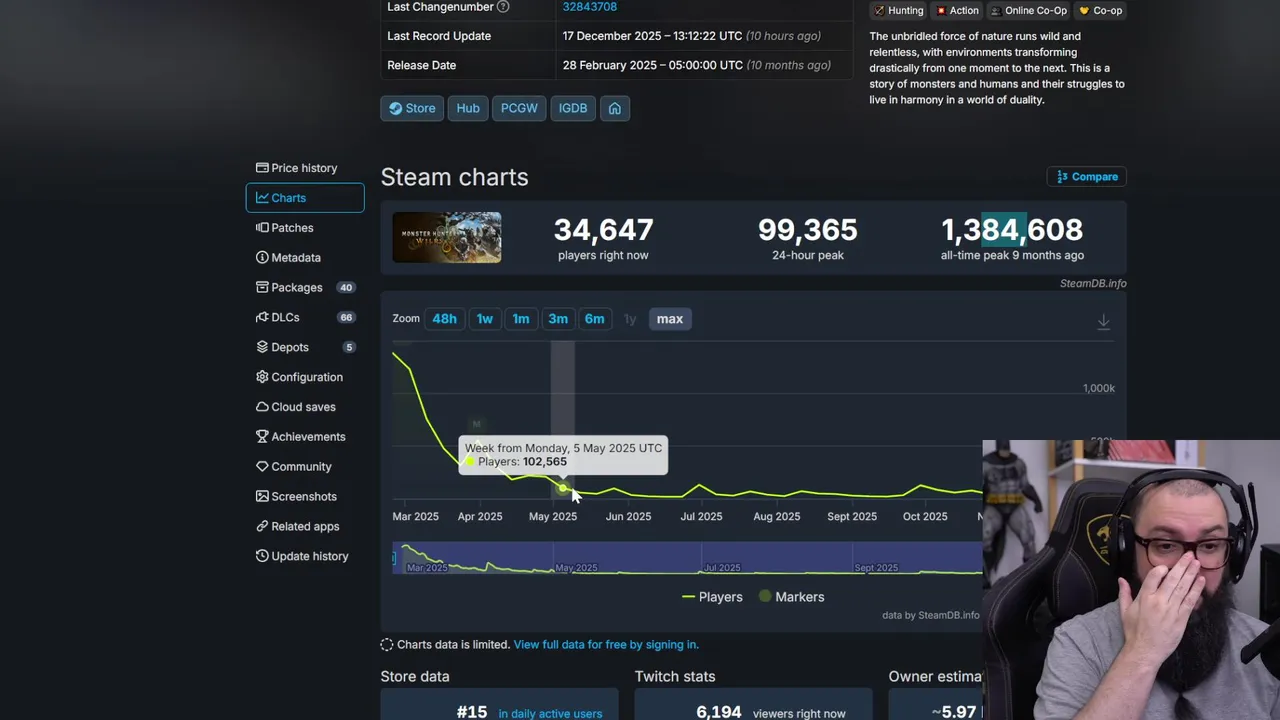The width and height of the screenshot is (1280, 720).
Task: Click the in daily active users link
Action: tap(550, 714)
